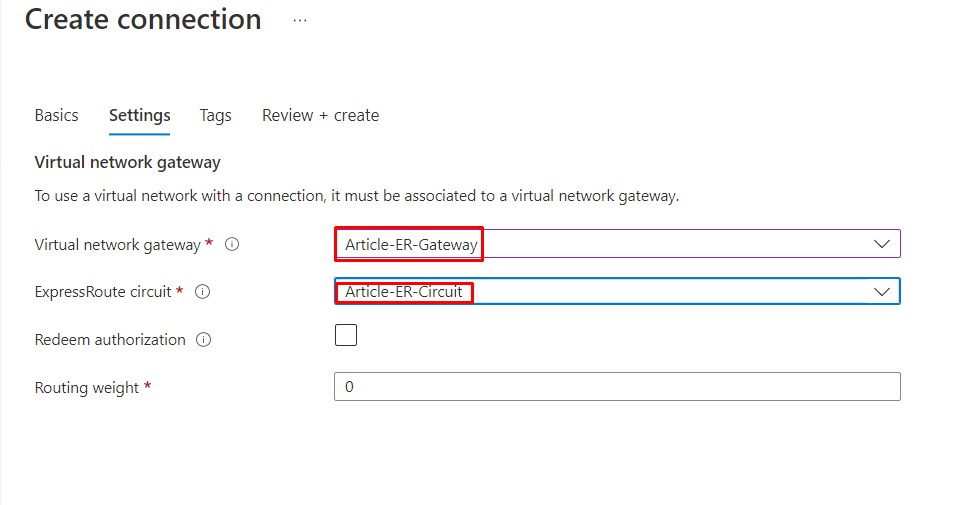This screenshot has width=960, height=505.
Task: Switch to the Basics tab
Action: (56, 115)
